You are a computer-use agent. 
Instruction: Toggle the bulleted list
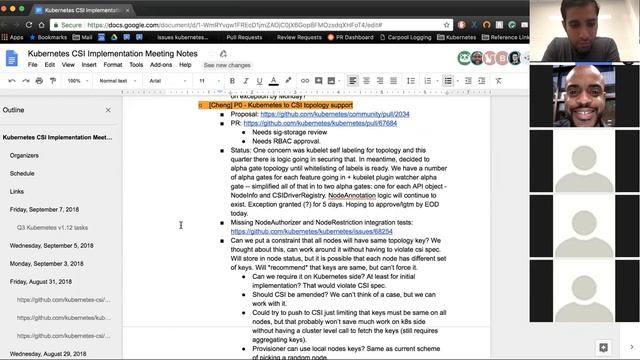(448, 81)
